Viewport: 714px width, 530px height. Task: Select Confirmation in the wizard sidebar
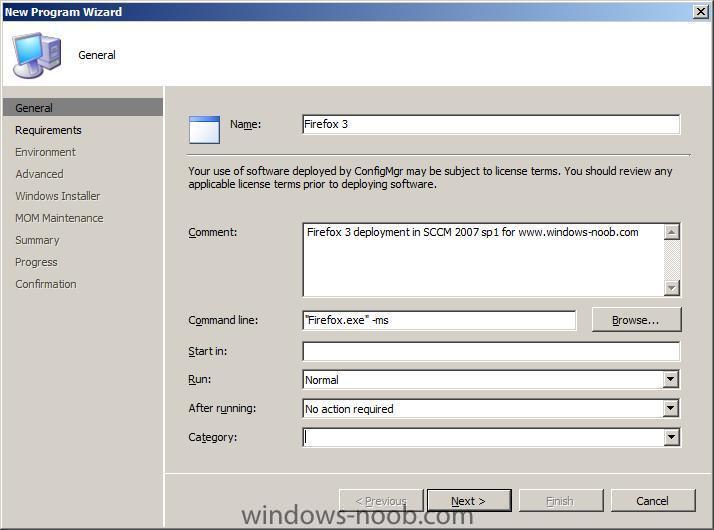46,284
